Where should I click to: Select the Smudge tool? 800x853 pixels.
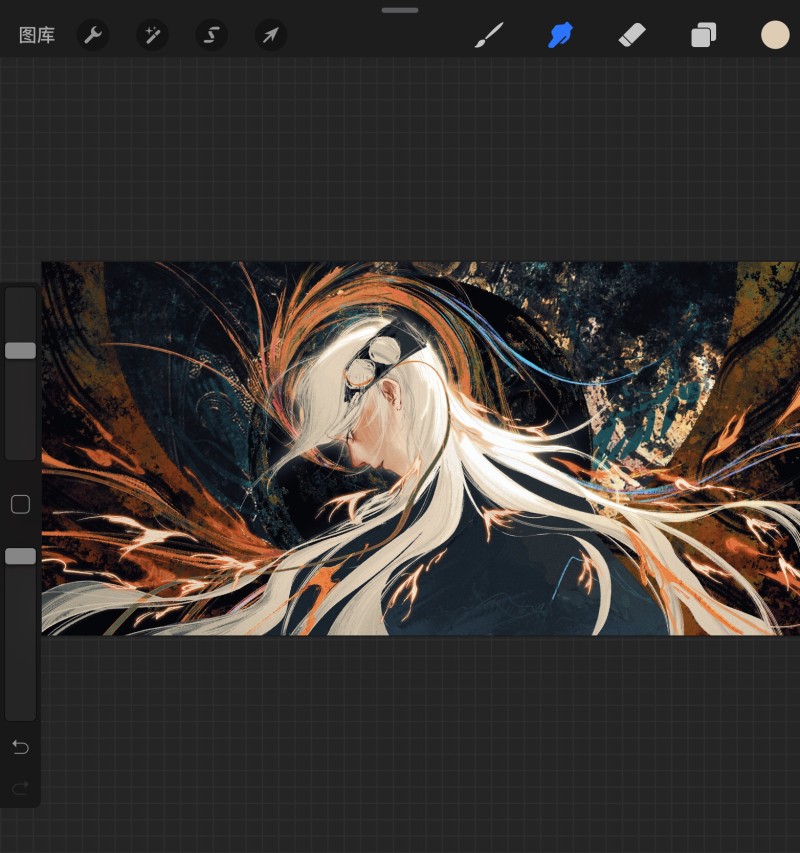560,35
